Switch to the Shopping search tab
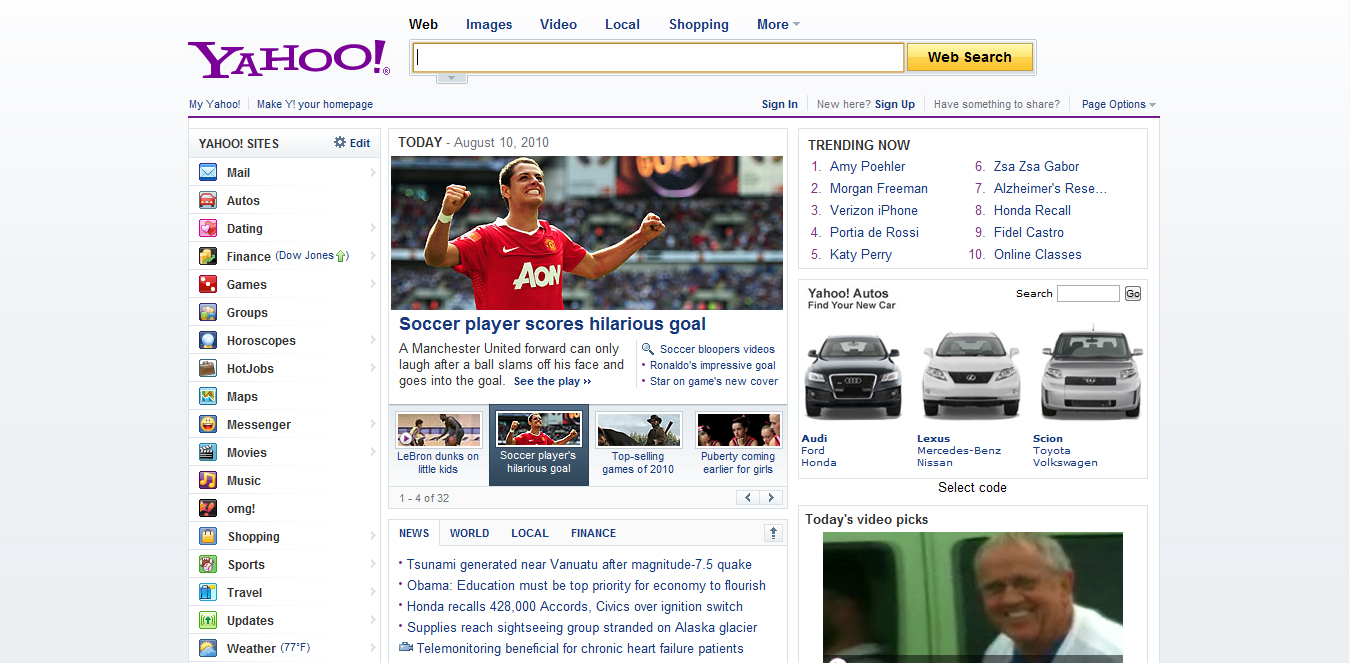The image size is (1350, 663). [699, 24]
